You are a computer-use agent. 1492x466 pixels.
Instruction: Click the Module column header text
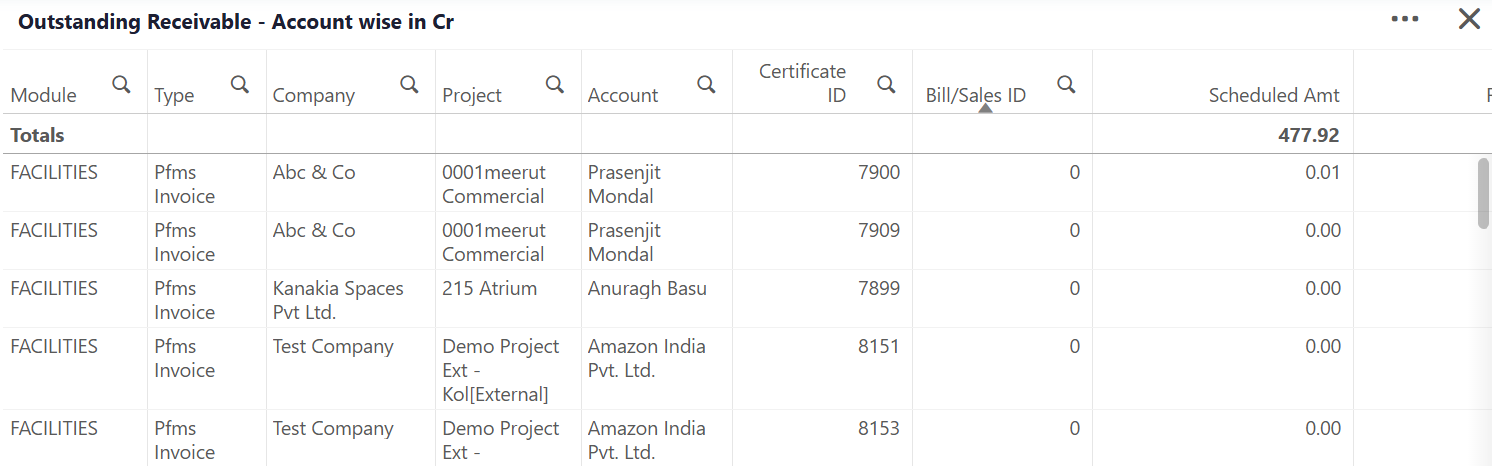pos(44,95)
